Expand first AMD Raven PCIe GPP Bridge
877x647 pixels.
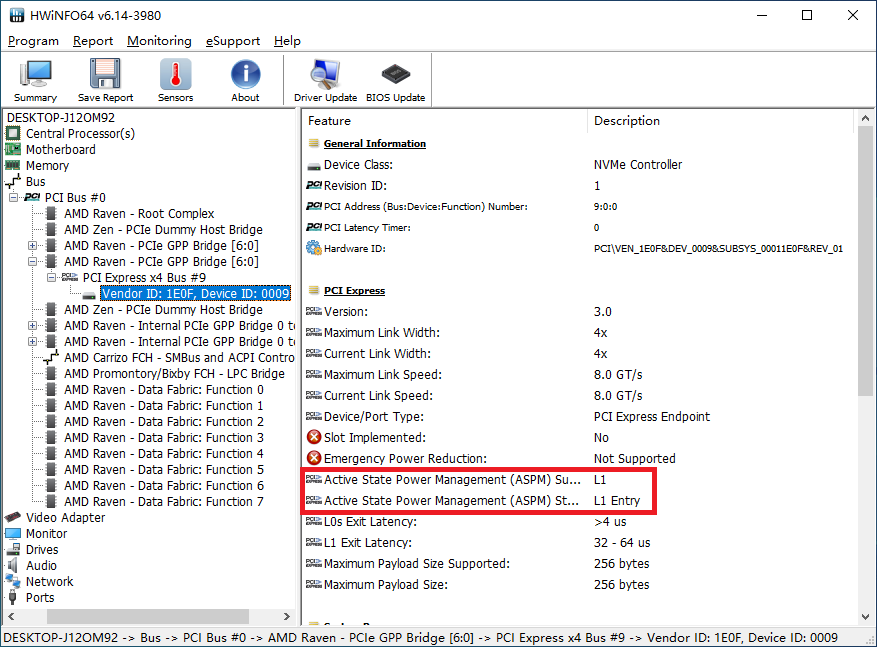[32, 245]
